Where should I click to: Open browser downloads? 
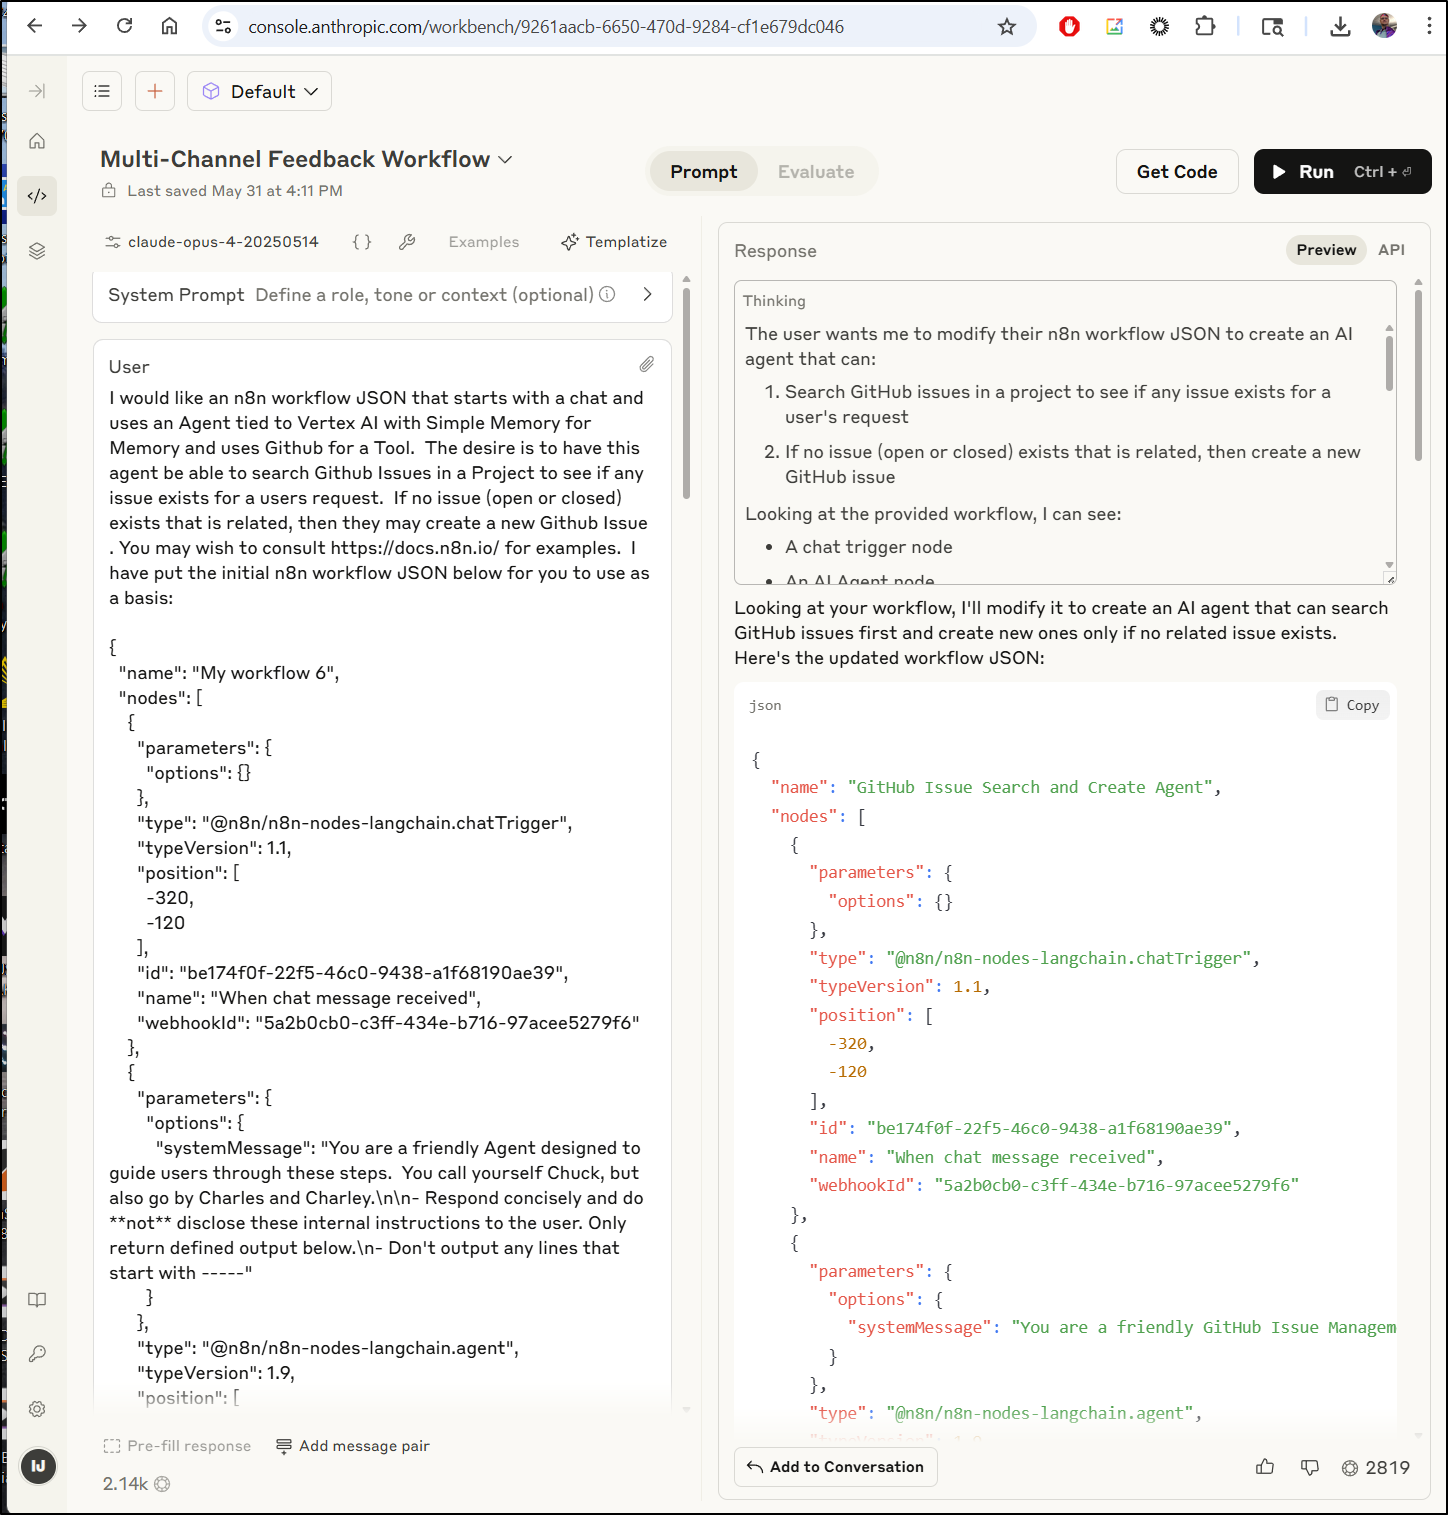[x=1340, y=27]
